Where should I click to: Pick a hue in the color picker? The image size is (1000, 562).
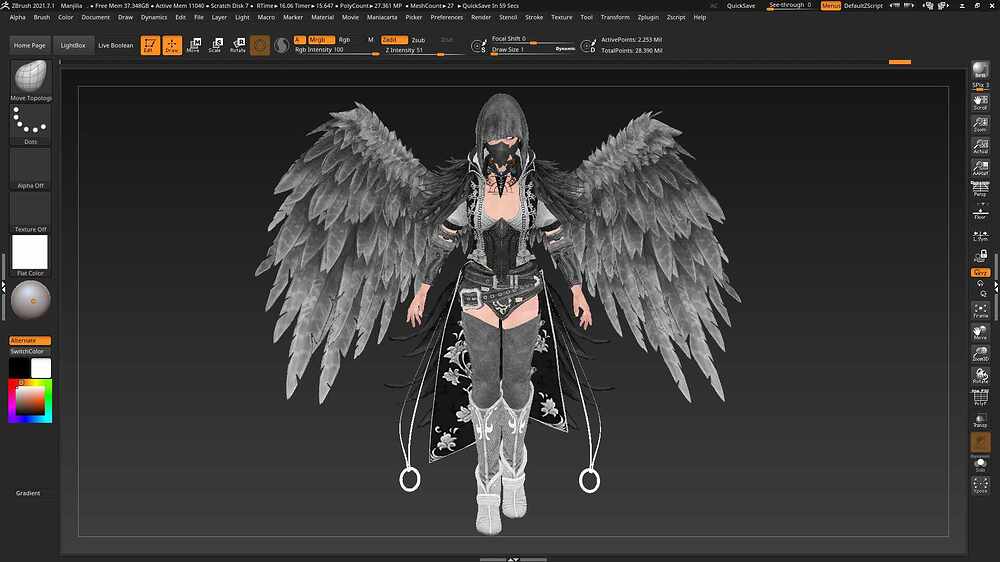point(30,401)
